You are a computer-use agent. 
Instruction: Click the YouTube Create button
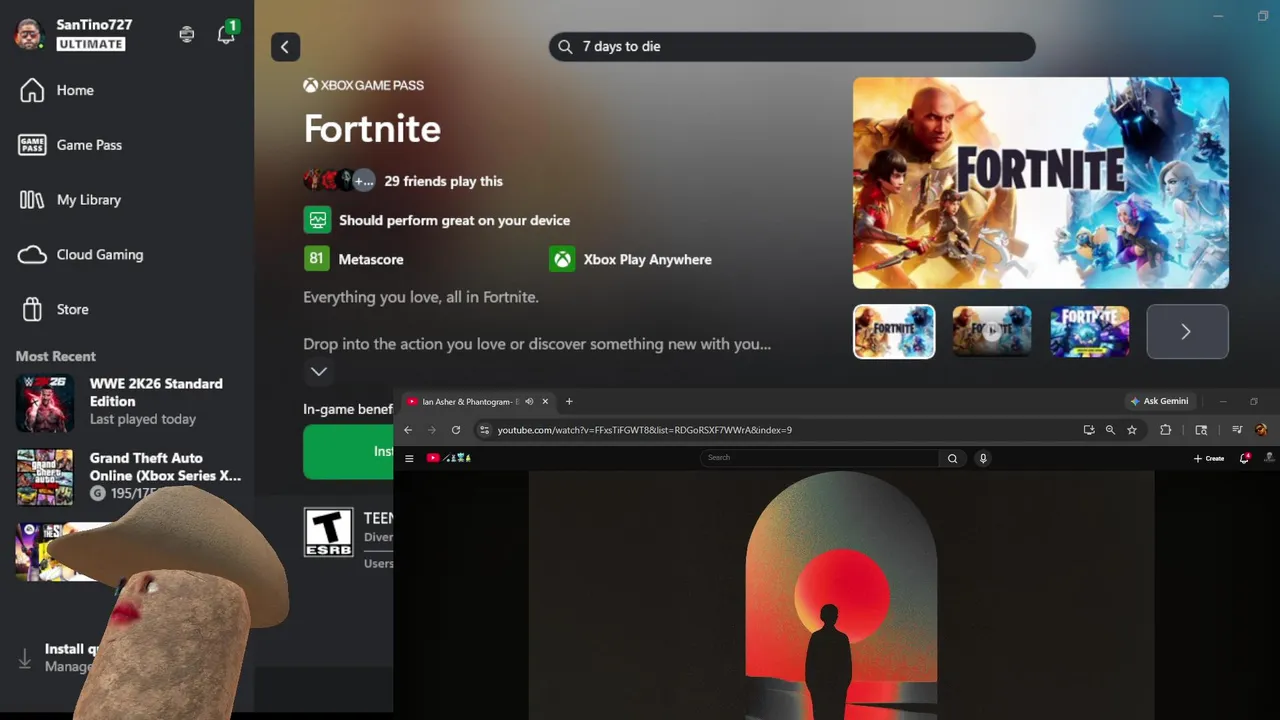(x=1209, y=458)
